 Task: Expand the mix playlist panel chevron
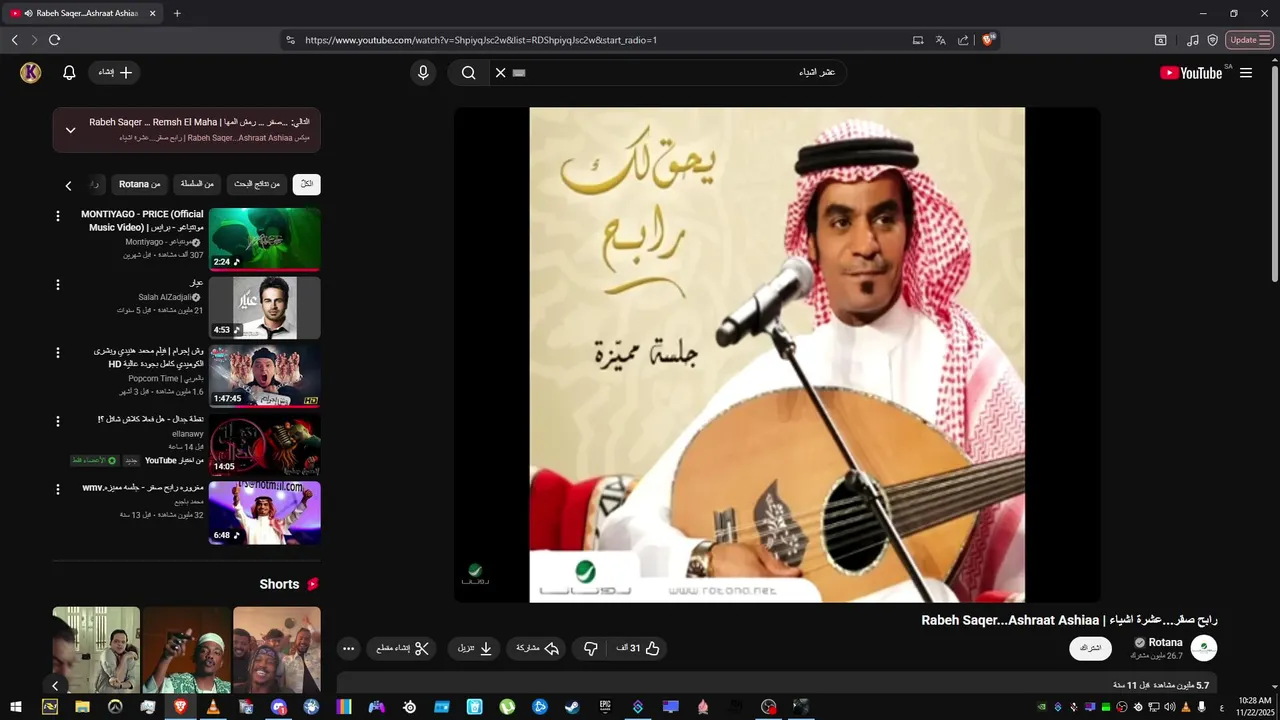tap(70, 130)
